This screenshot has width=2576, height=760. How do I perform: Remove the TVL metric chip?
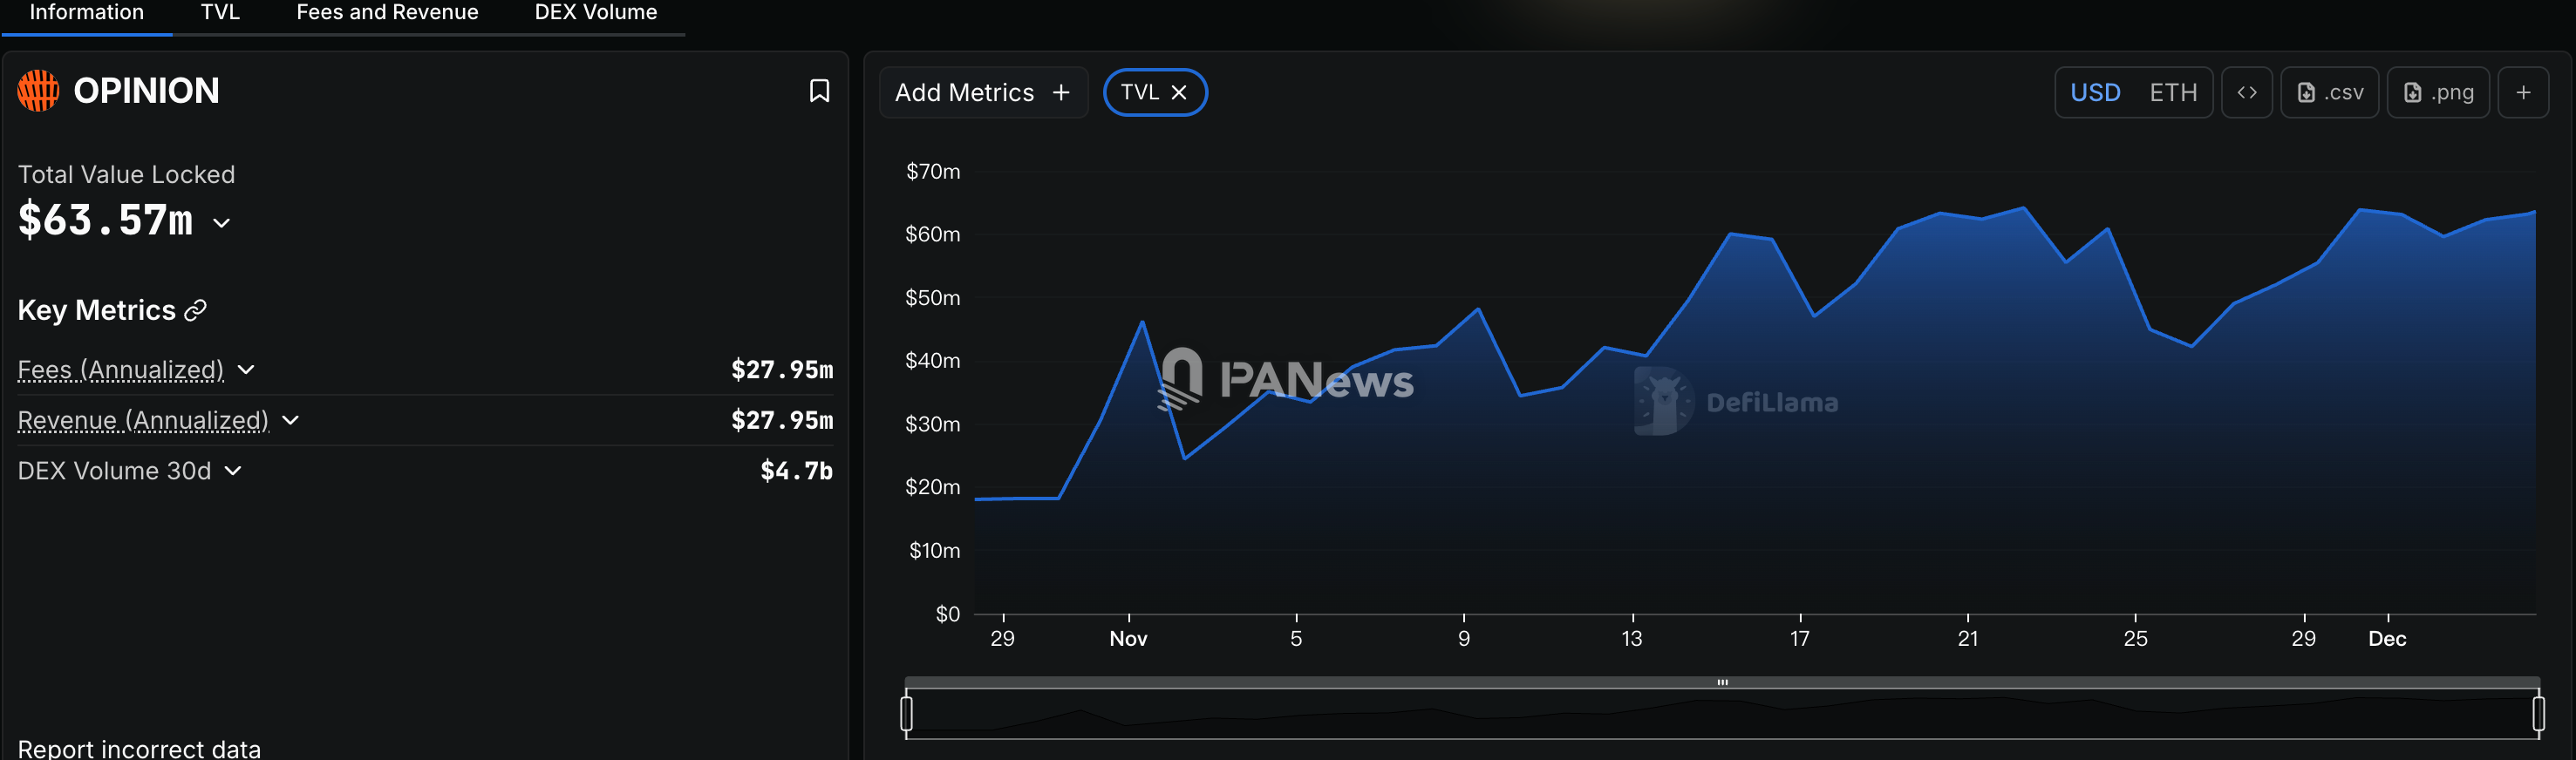tap(1179, 93)
